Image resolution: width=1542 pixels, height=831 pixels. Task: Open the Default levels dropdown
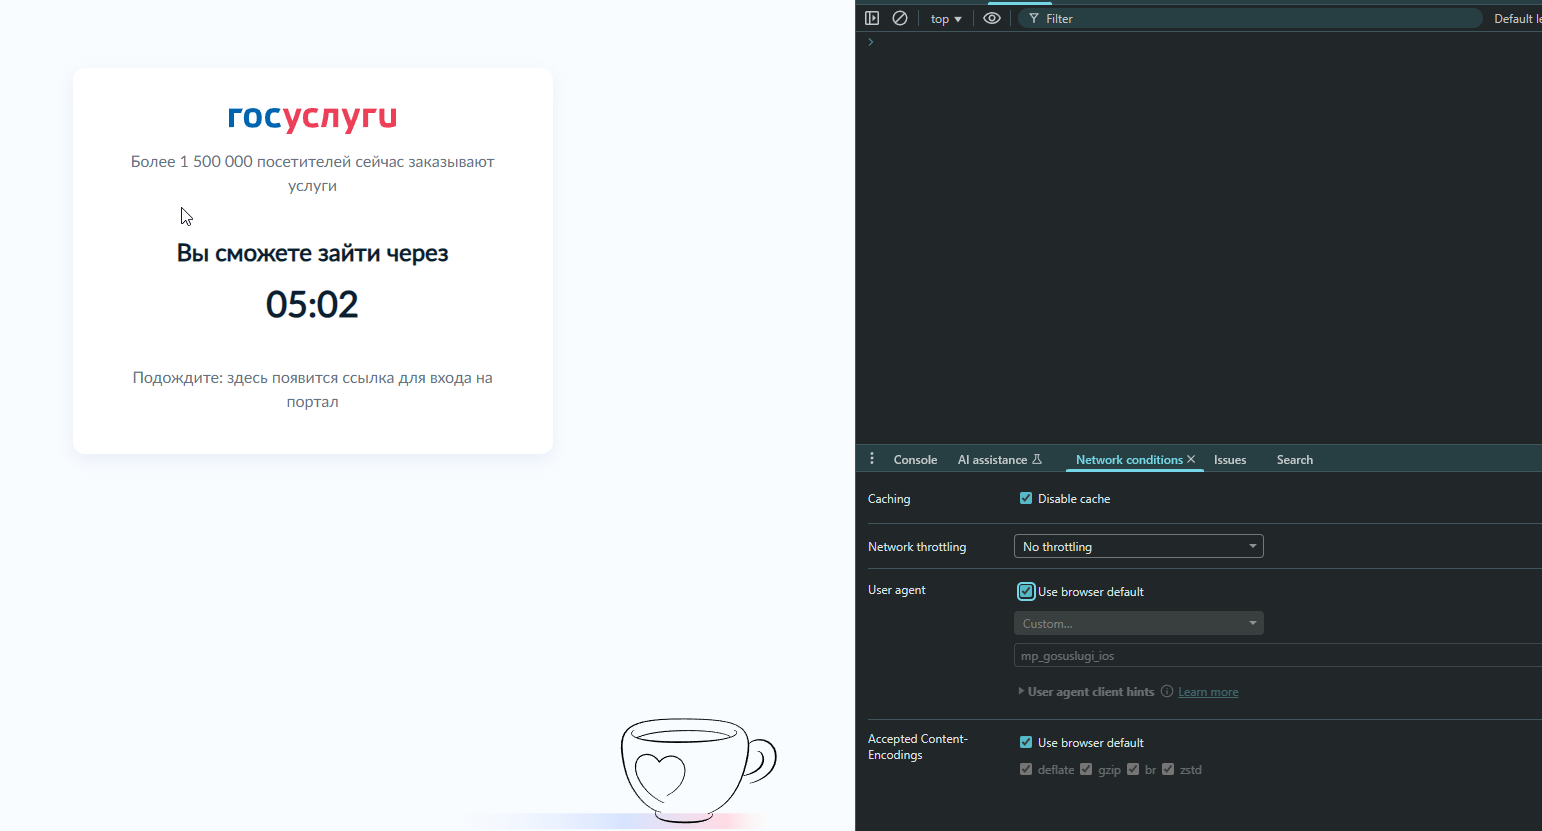(x=1517, y=19)
